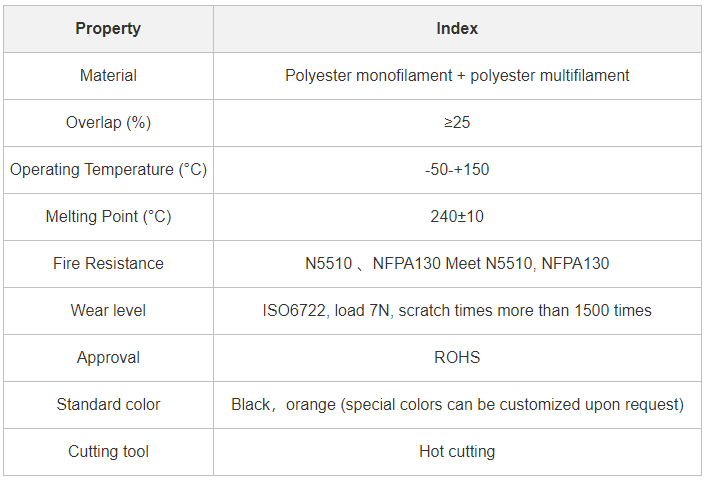
Task: Click the Black, orange color value text
Action: tap(457, 405)
